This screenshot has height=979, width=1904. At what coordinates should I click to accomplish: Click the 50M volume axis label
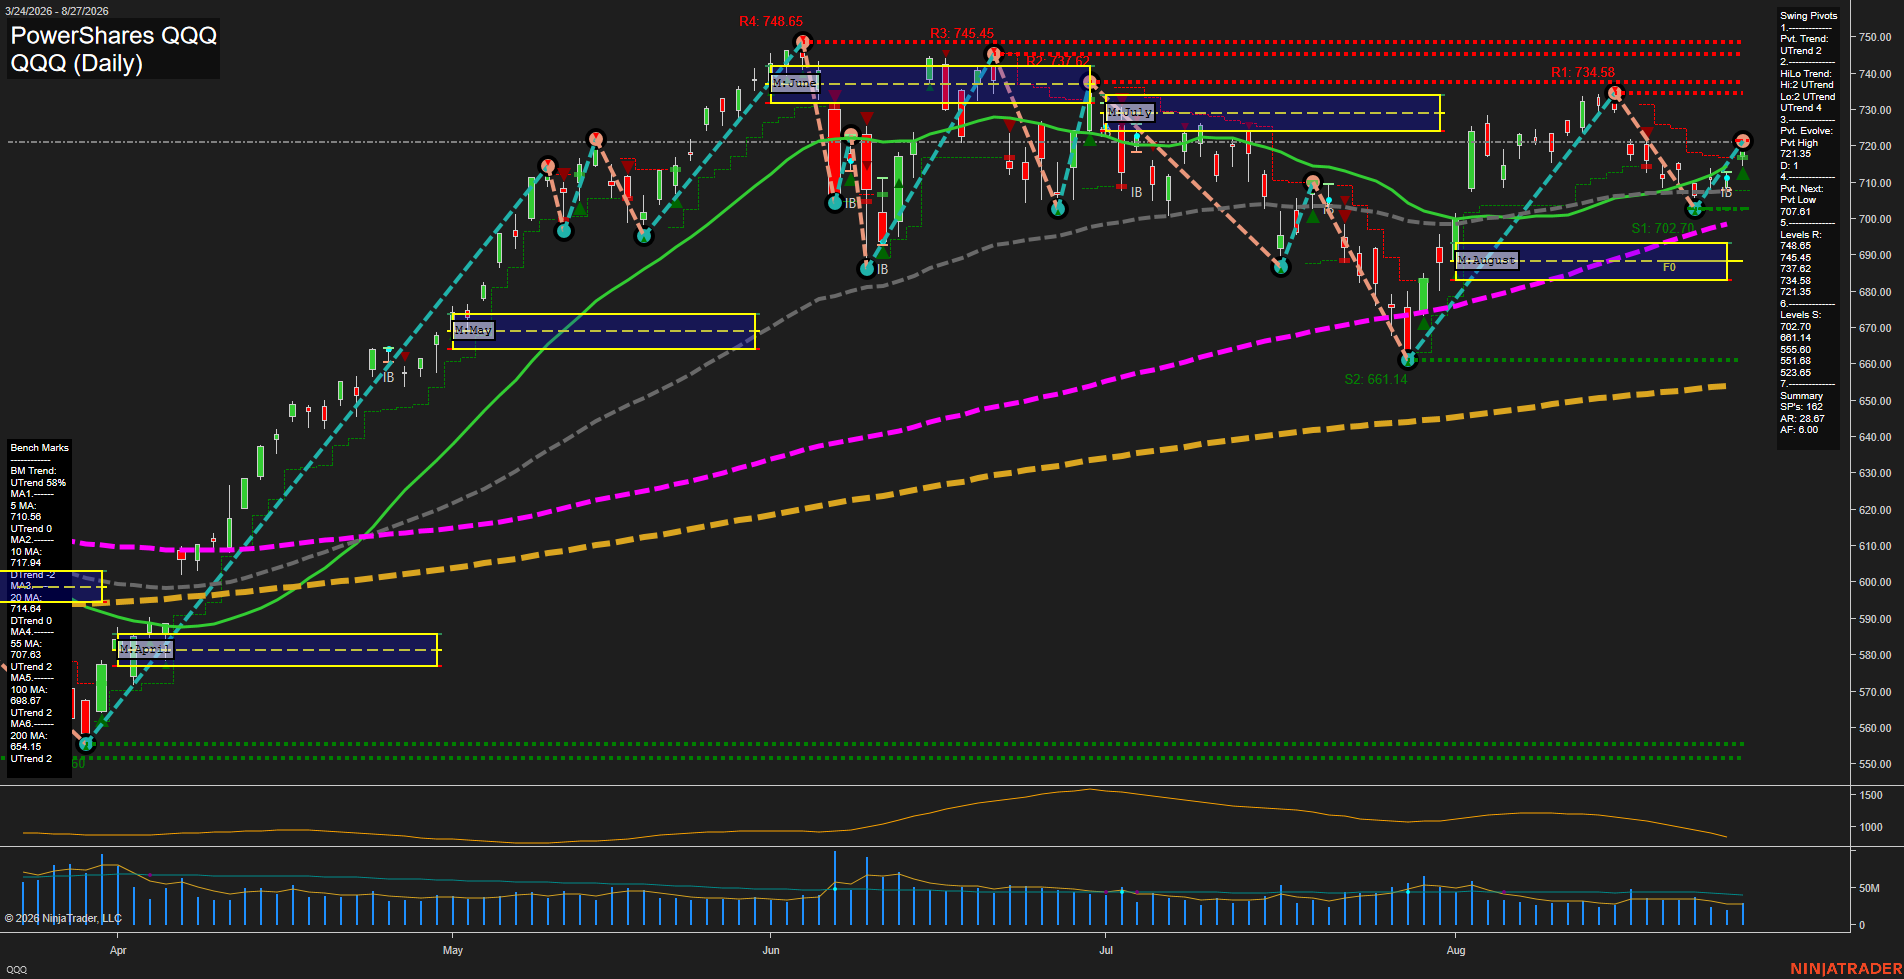(1869, 888)
